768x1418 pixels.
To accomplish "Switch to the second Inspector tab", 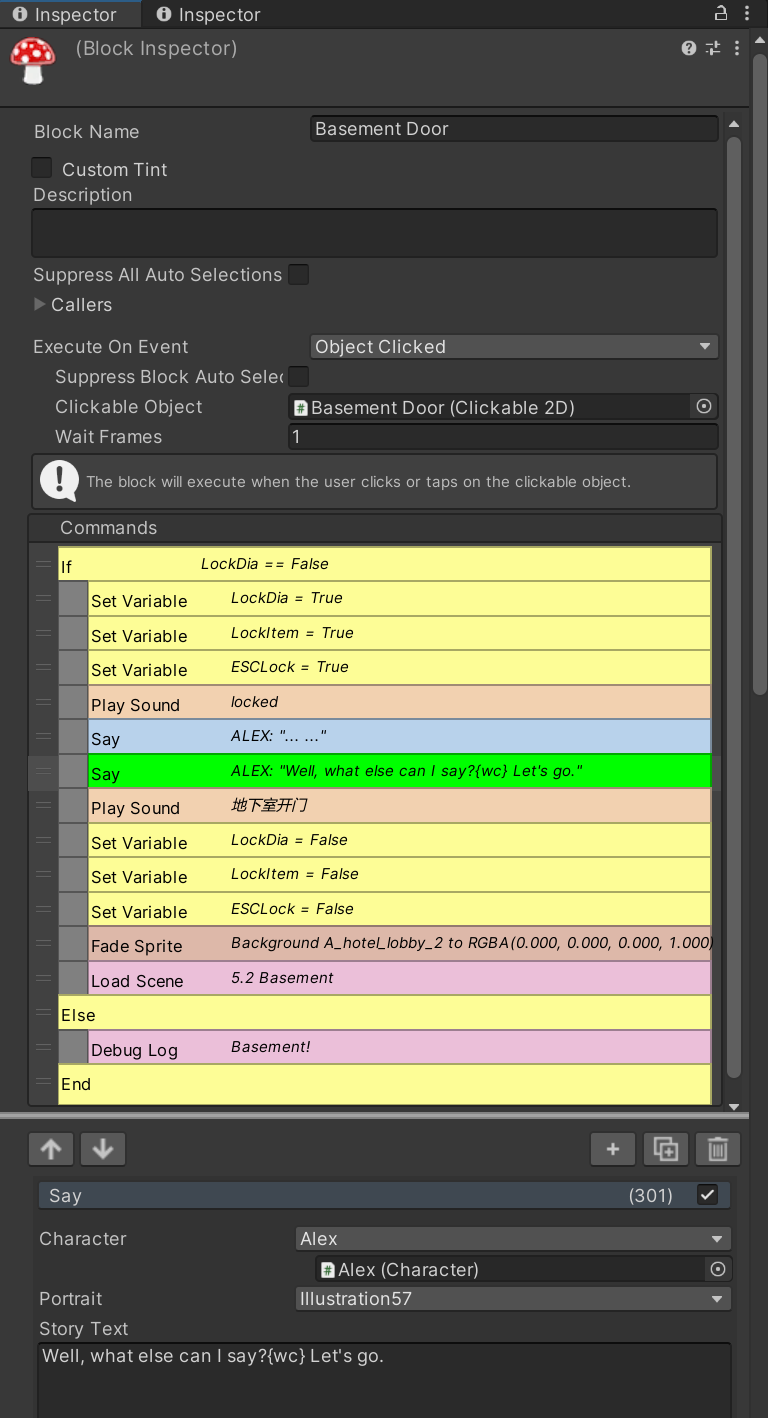I will pos(208,14).
